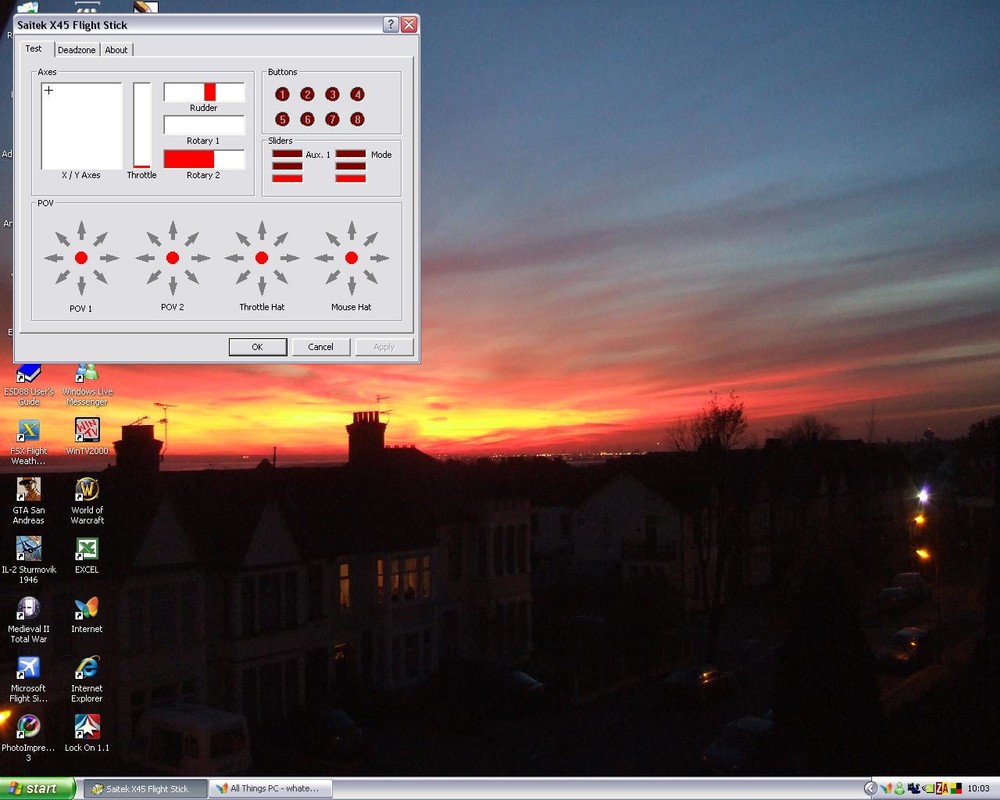Switch to the Deadzone tab
The height and width of the screenshot is (800, 1000).
pyautogui.click(x=77, y=50)
